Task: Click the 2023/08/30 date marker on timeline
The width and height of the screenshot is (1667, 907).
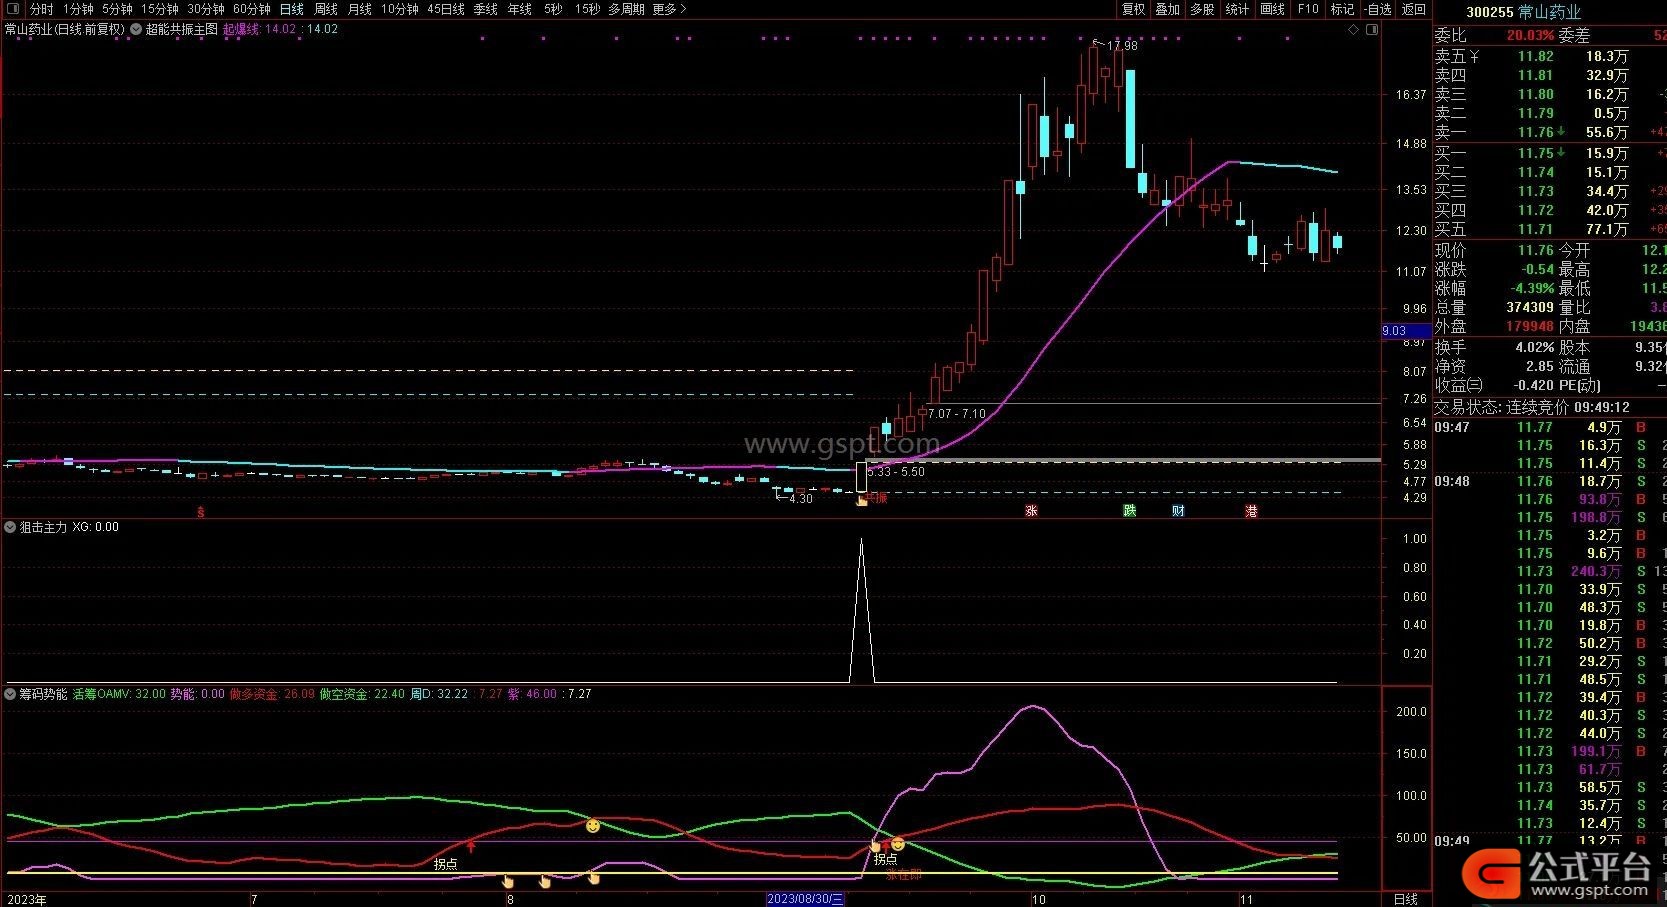Action: 805,899
